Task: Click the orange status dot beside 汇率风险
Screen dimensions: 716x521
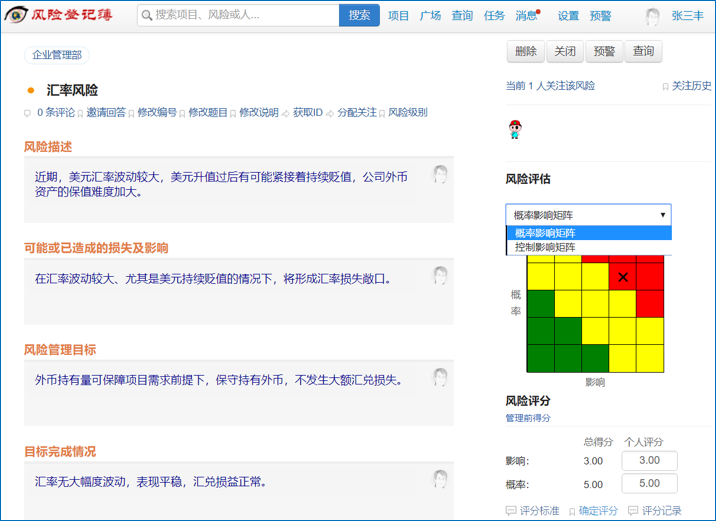Action: [x=31, y=90]
